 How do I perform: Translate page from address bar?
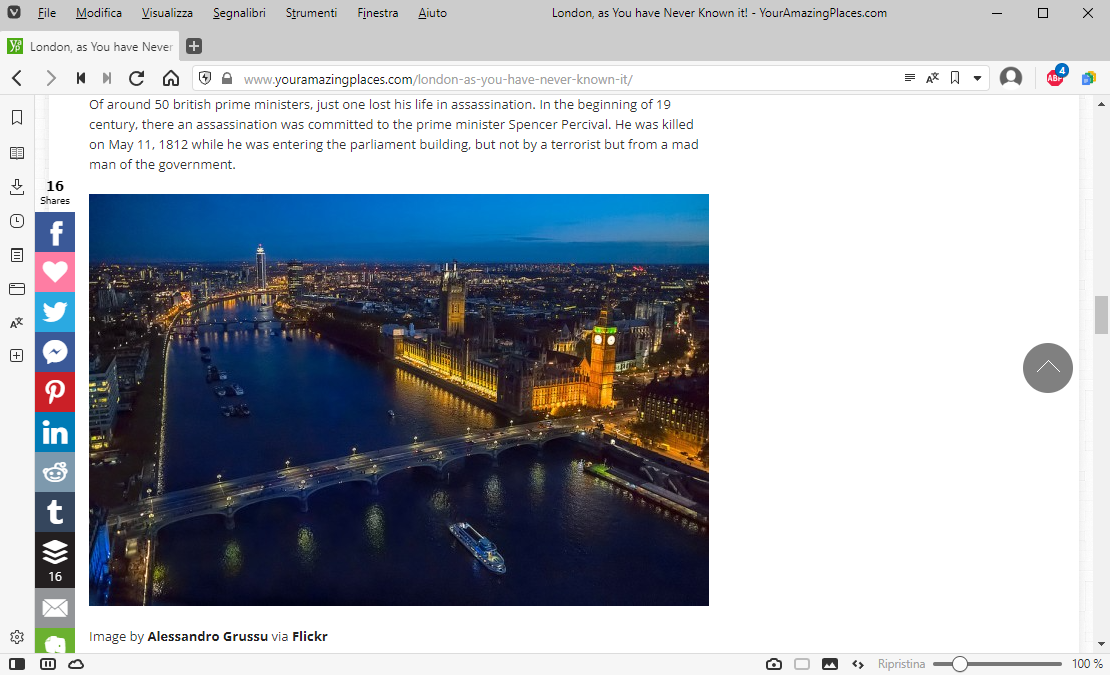932,78
